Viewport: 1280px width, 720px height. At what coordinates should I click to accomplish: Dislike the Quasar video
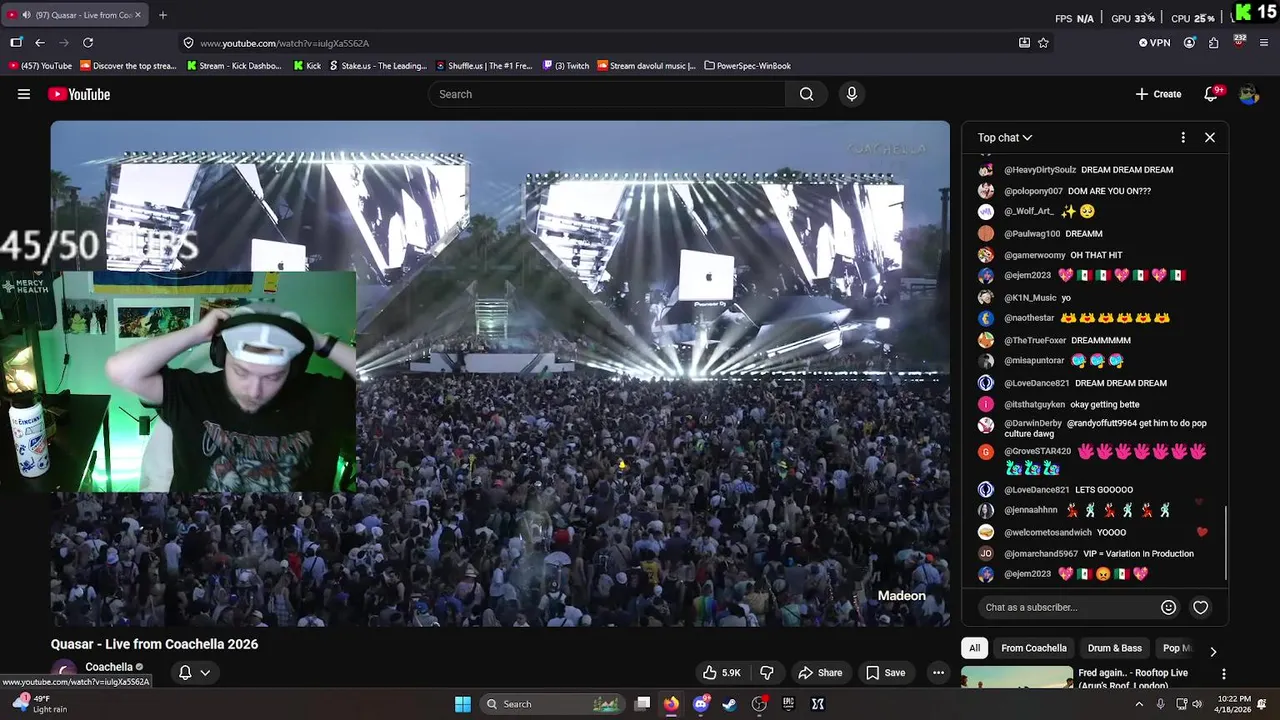(x=767, y=673)
